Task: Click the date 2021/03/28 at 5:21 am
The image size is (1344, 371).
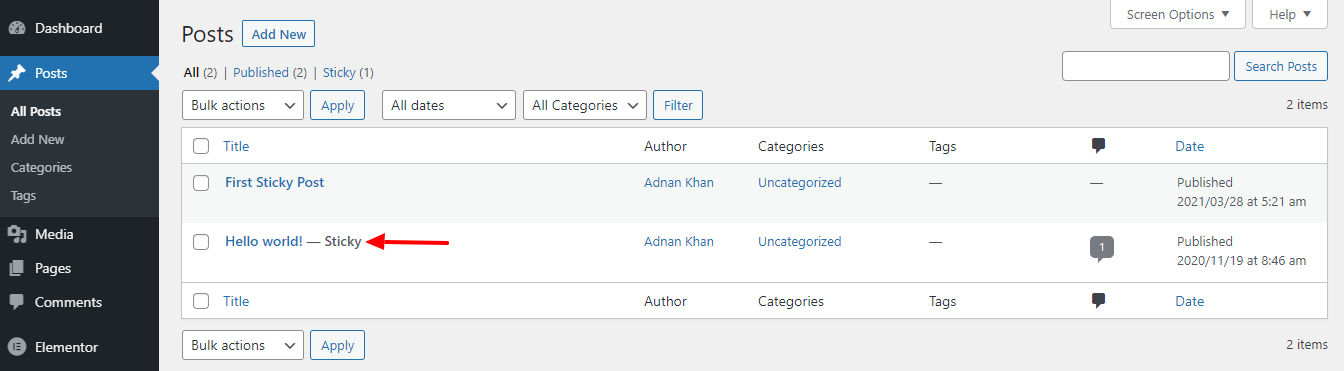Action: (x=1241, y=201)
